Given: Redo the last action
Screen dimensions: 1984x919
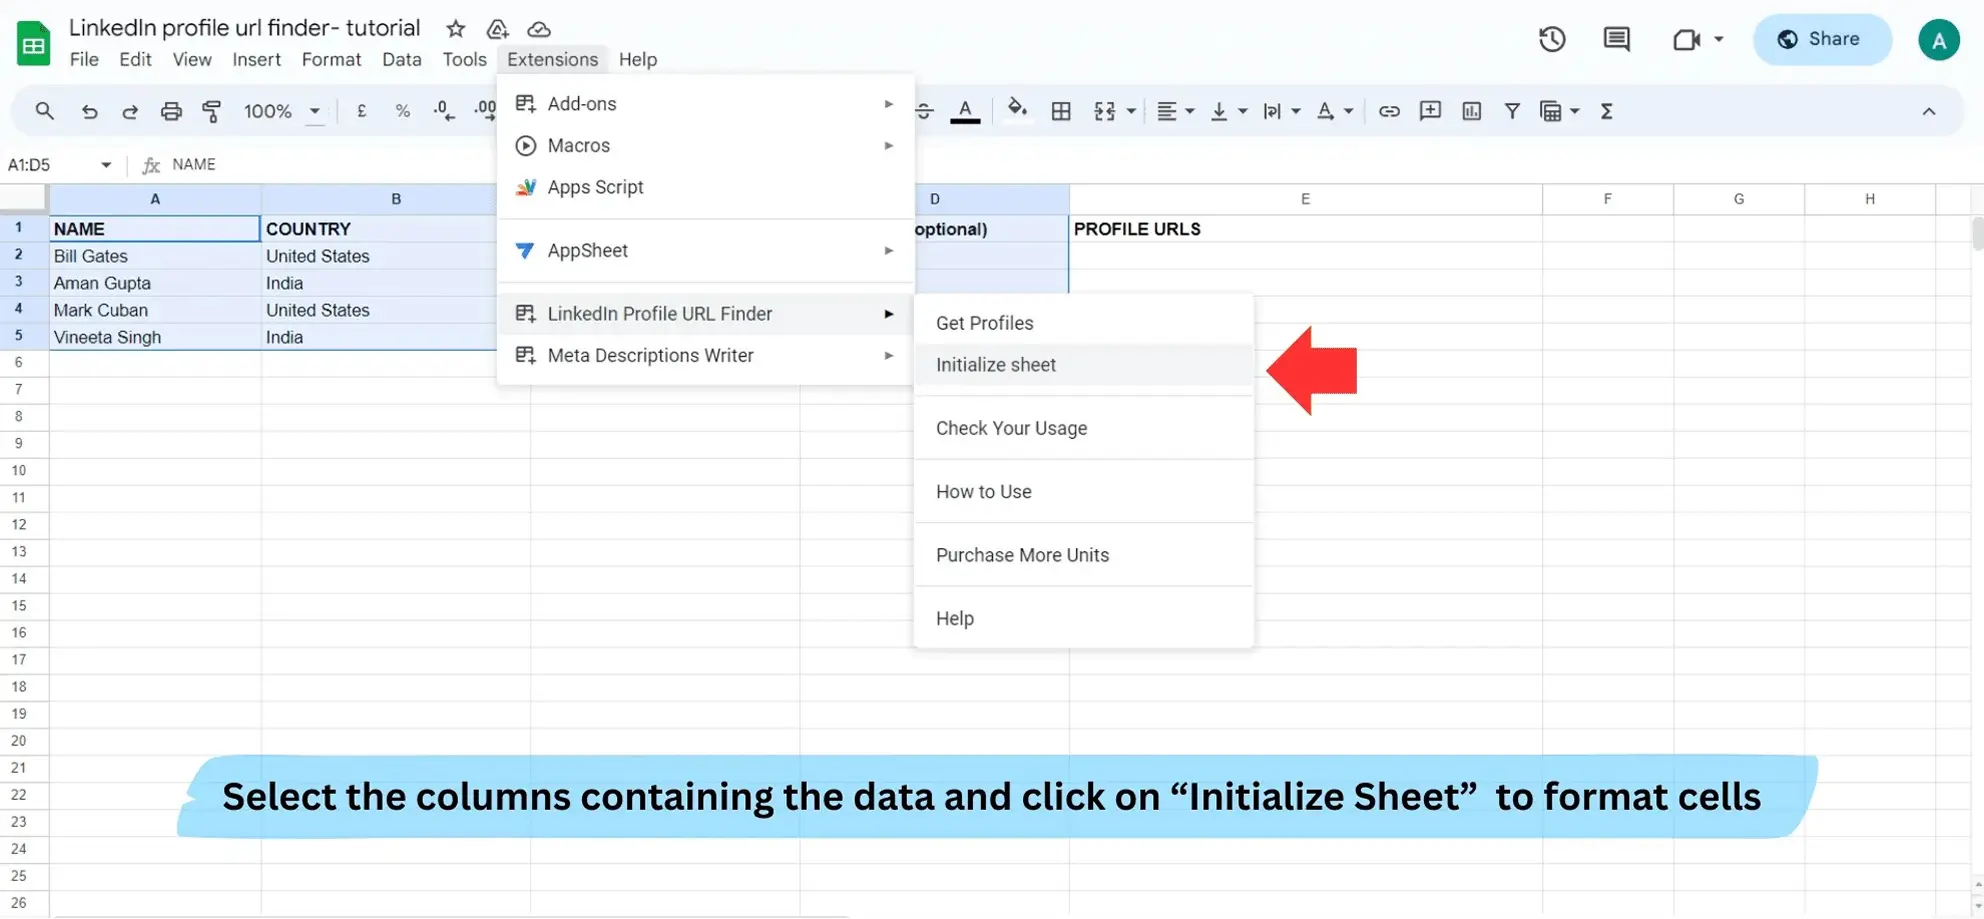Looking at the screenshot, I should click(x=130, y=111).
